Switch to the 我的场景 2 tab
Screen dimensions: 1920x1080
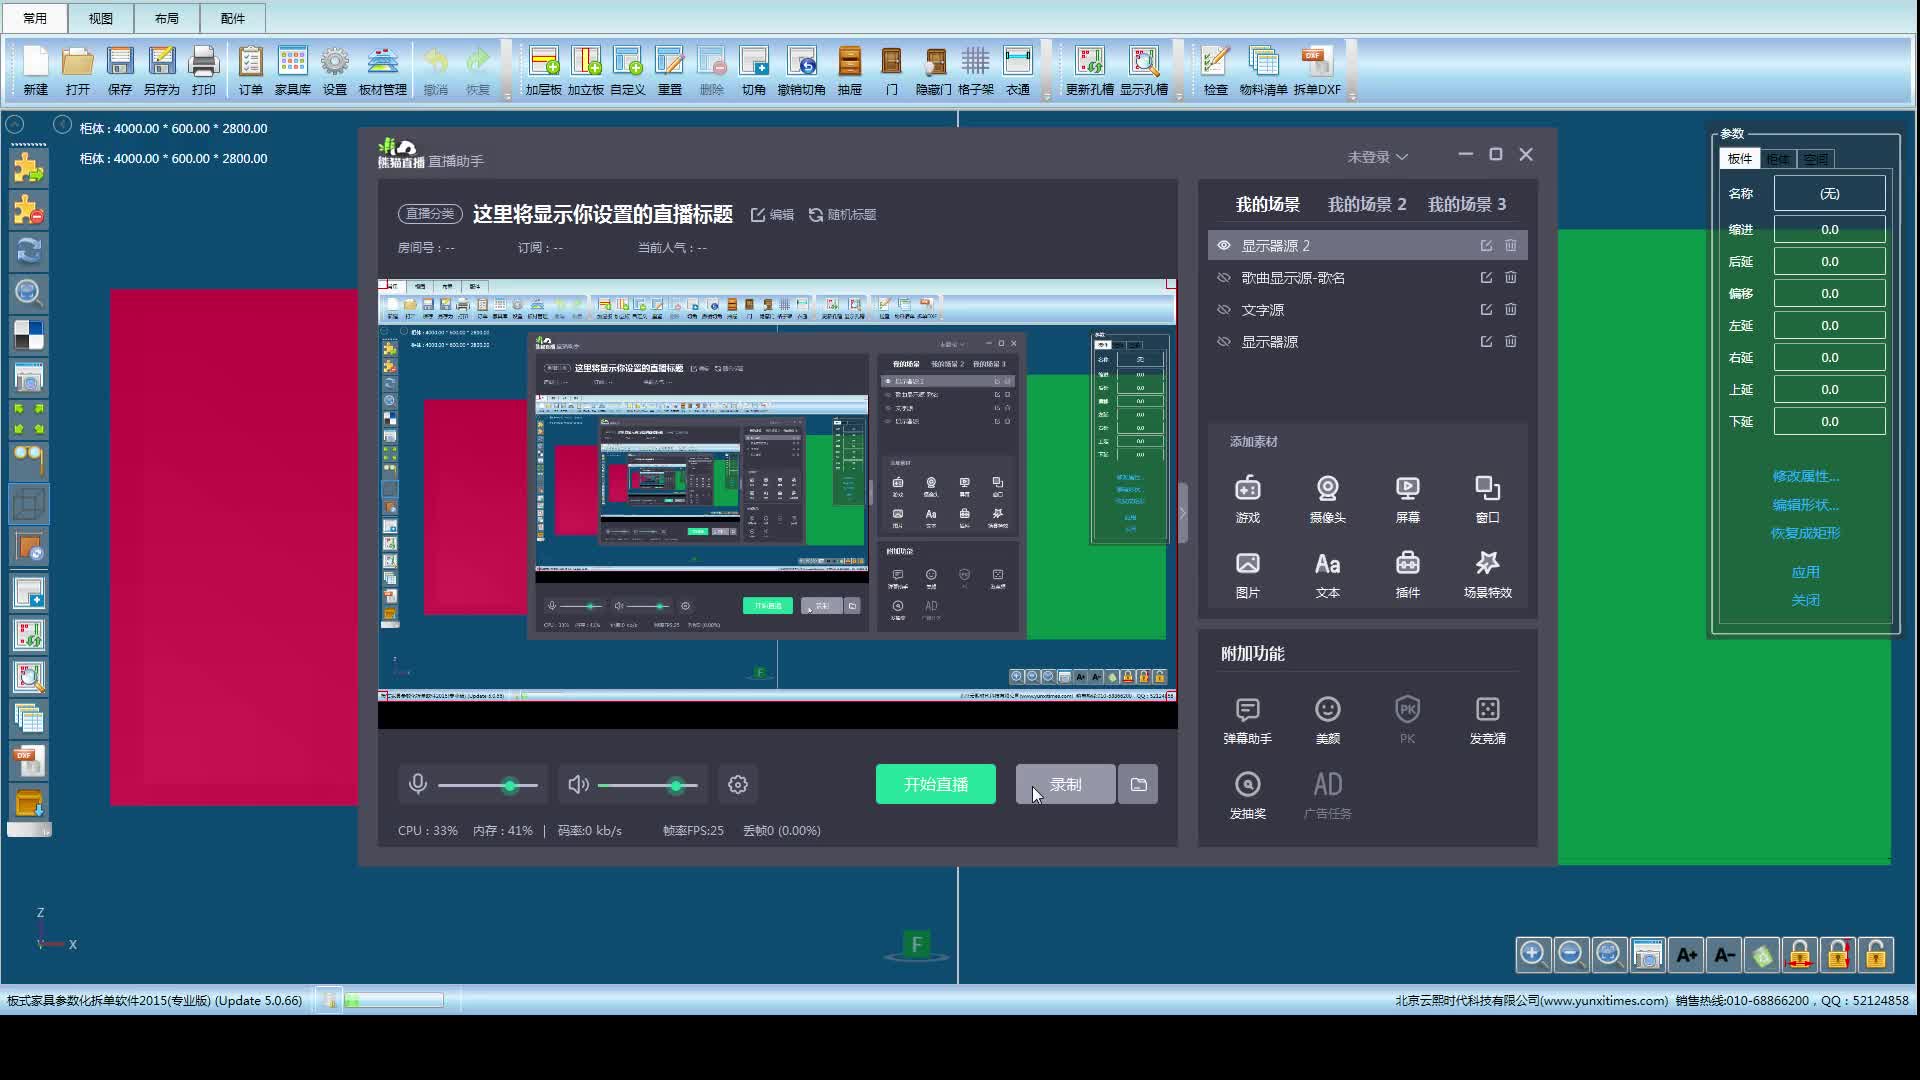click(1366, 204)
